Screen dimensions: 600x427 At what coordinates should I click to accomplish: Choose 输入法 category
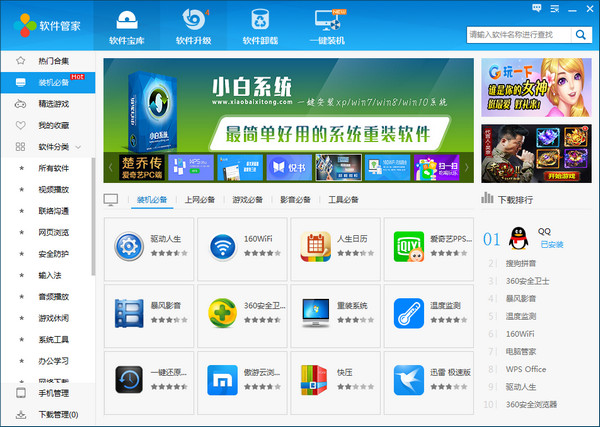click(x=49, y=275)
